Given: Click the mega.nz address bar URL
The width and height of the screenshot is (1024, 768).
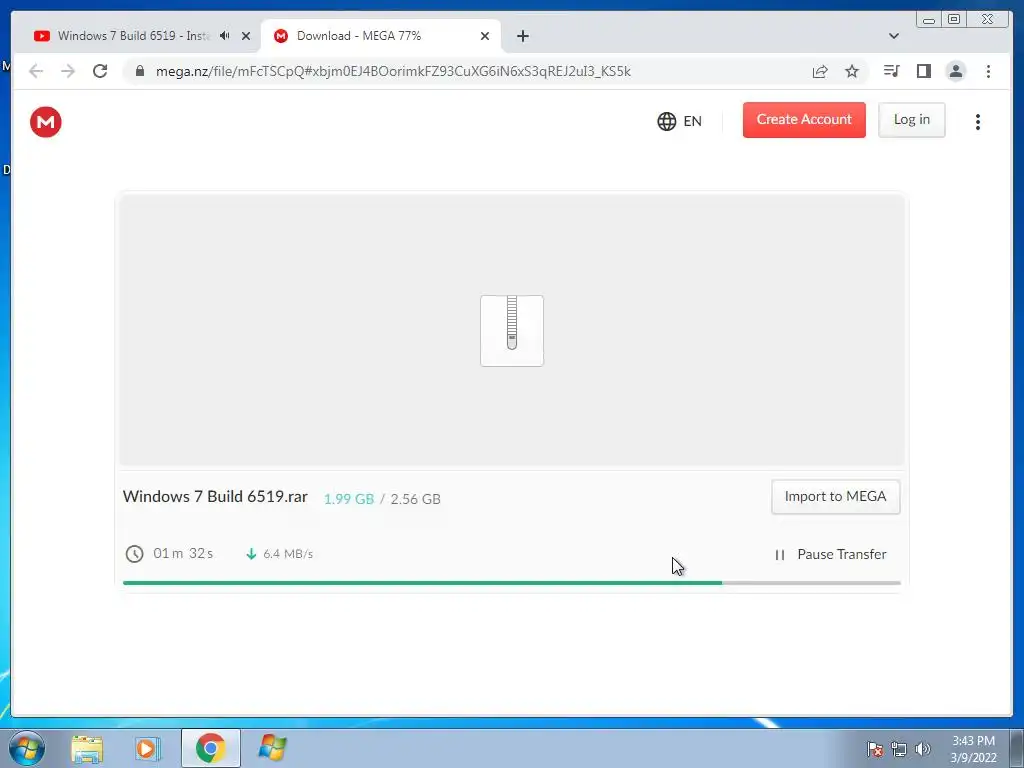Looking at the screenshot, I should (393, 71).
